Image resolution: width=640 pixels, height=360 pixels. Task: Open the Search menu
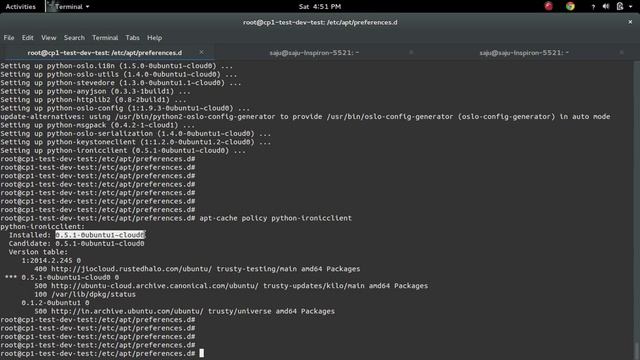[x=74, y=38]
